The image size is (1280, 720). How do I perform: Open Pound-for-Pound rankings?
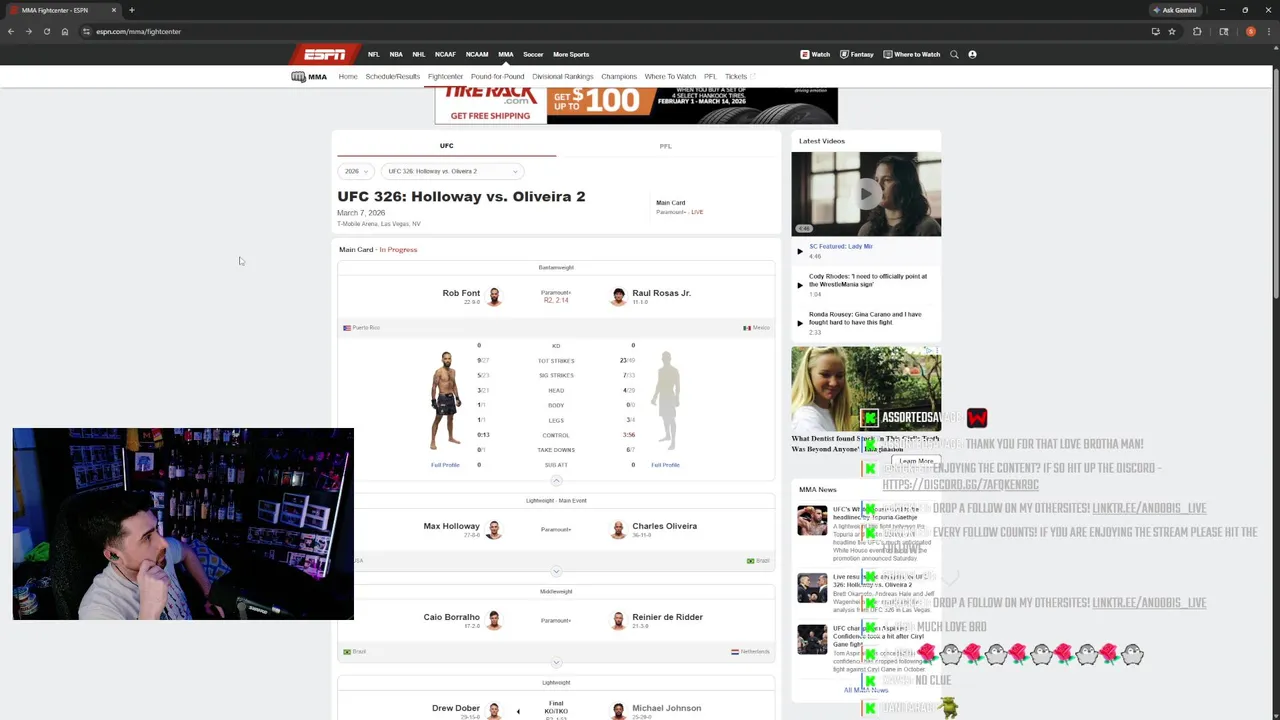point(497,76)
